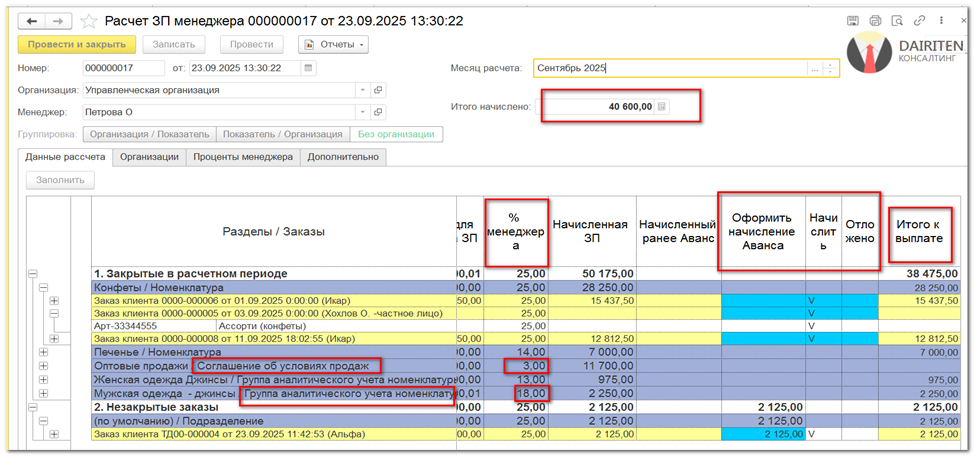Open calendar picker next to document date

coord(309,68)
